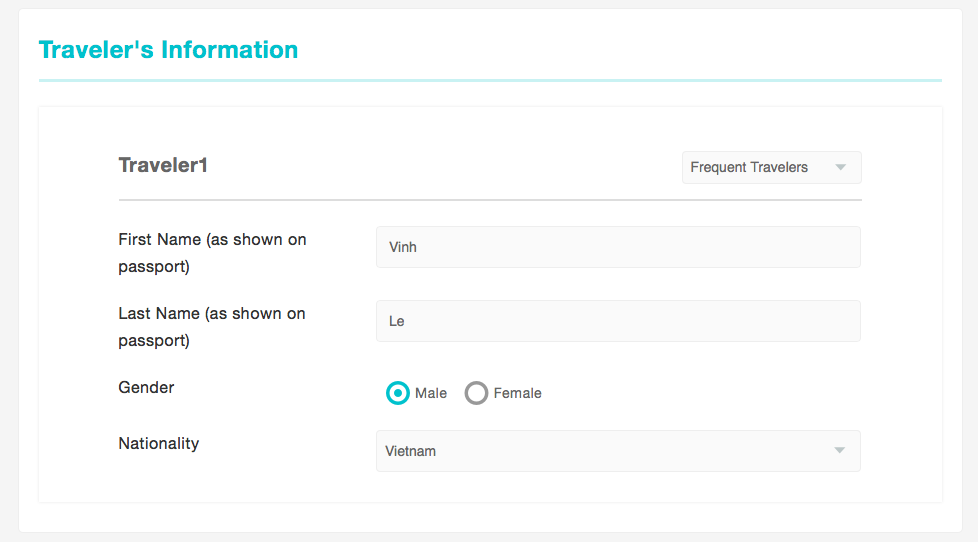Click the "Vietnam" value in Nationality
This screenshot has height=542, width=978.
pos(410,451)
